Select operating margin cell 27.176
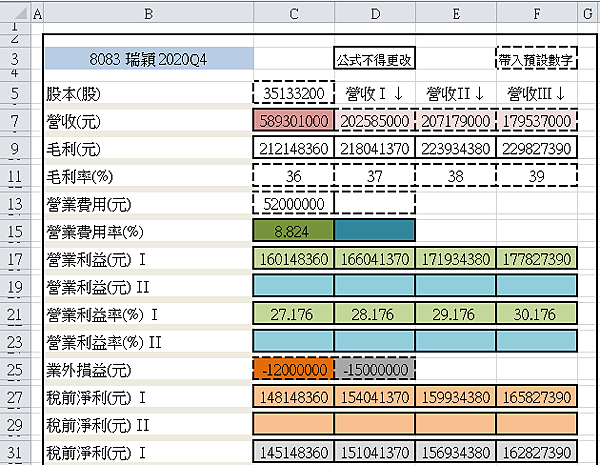This screenshot has width=600, height=465. [293, 314]
